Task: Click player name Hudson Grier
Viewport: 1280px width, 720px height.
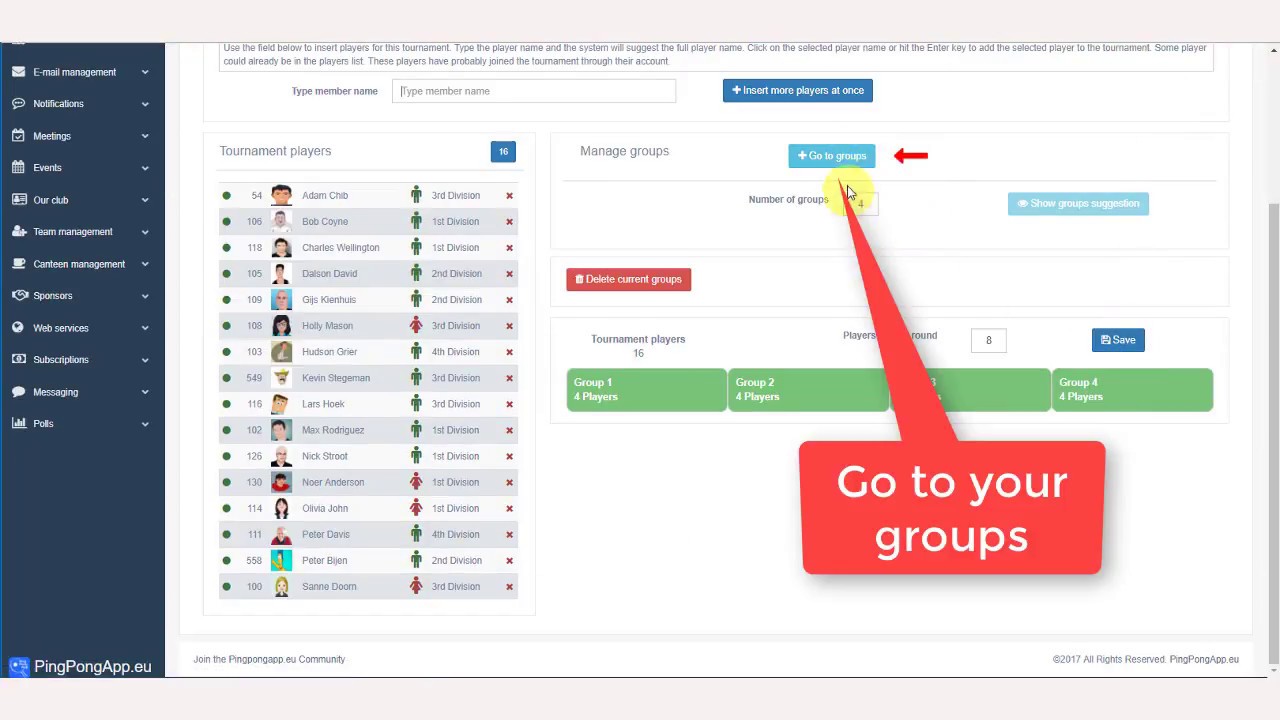Action: click(329, 352)
